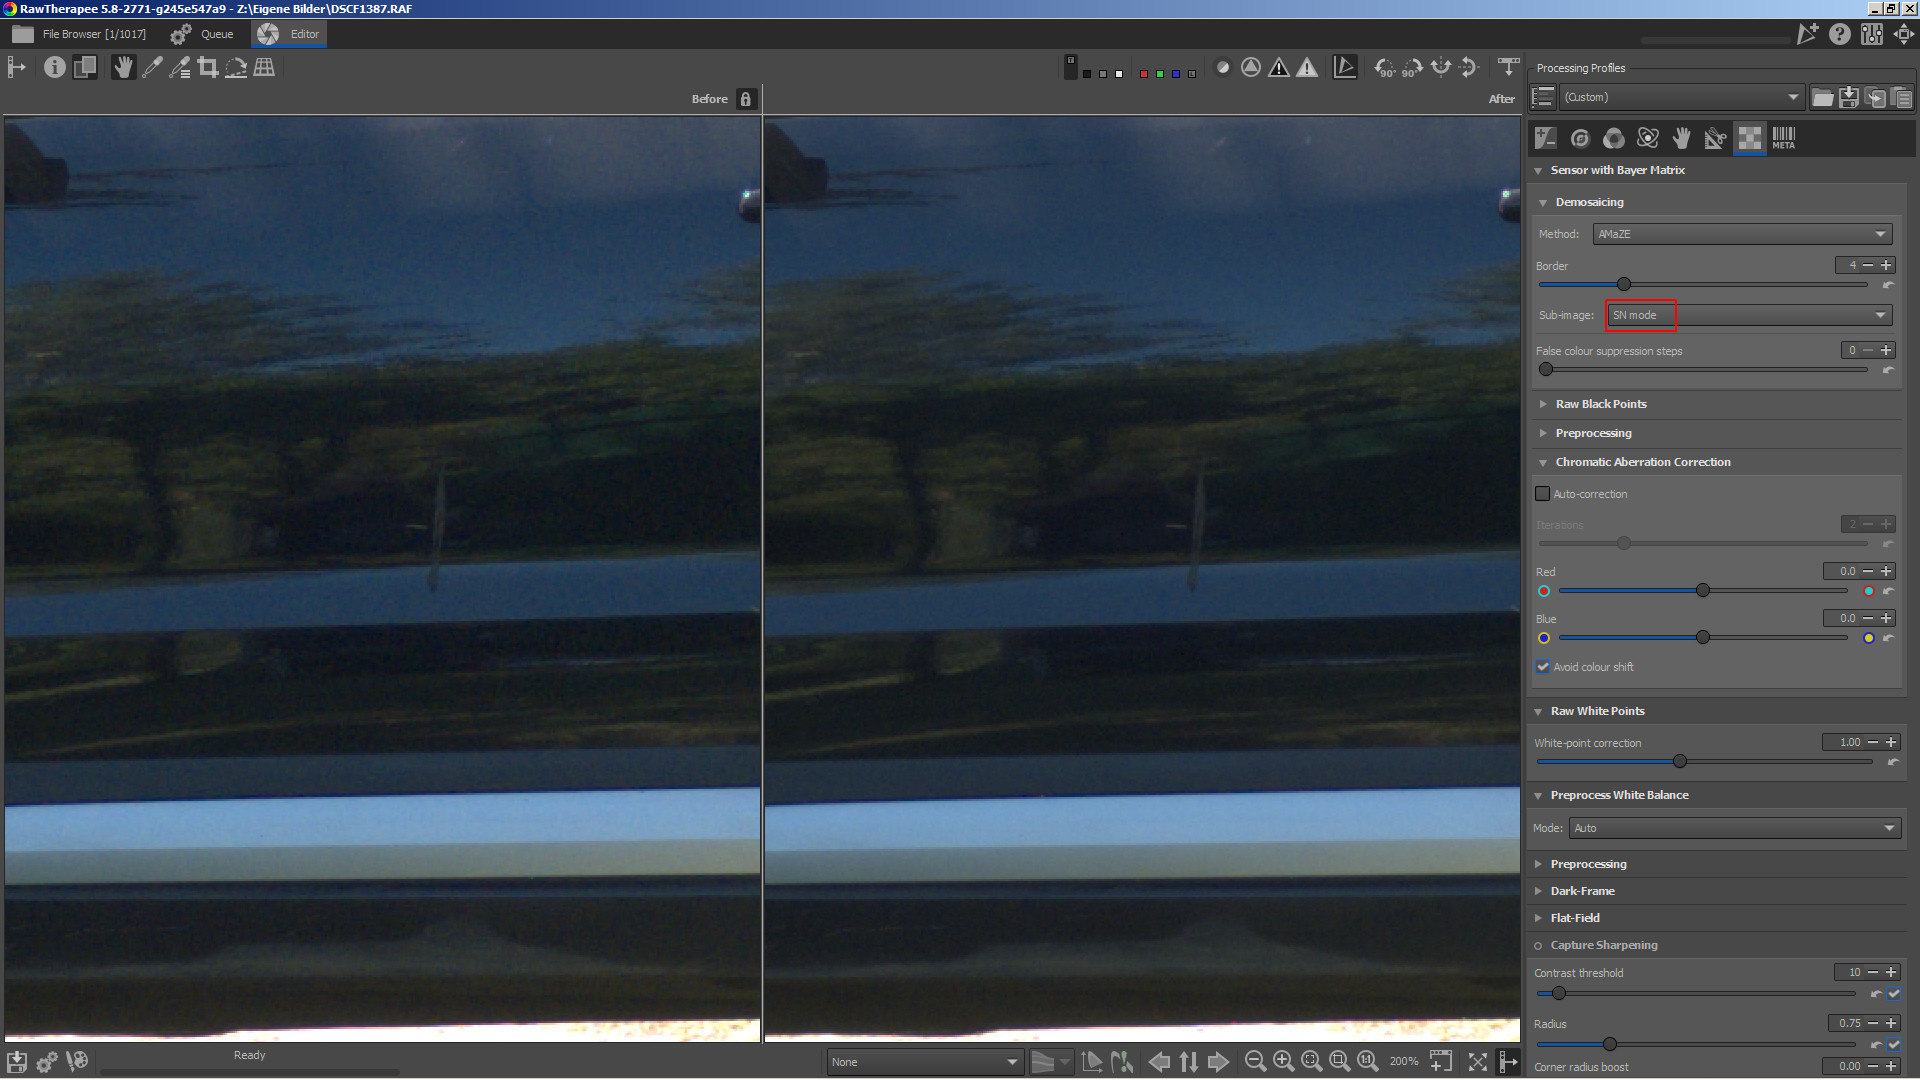Select the Crop tool
This screenshot has height=1080, width=1920.
click(x=207, y=67)
